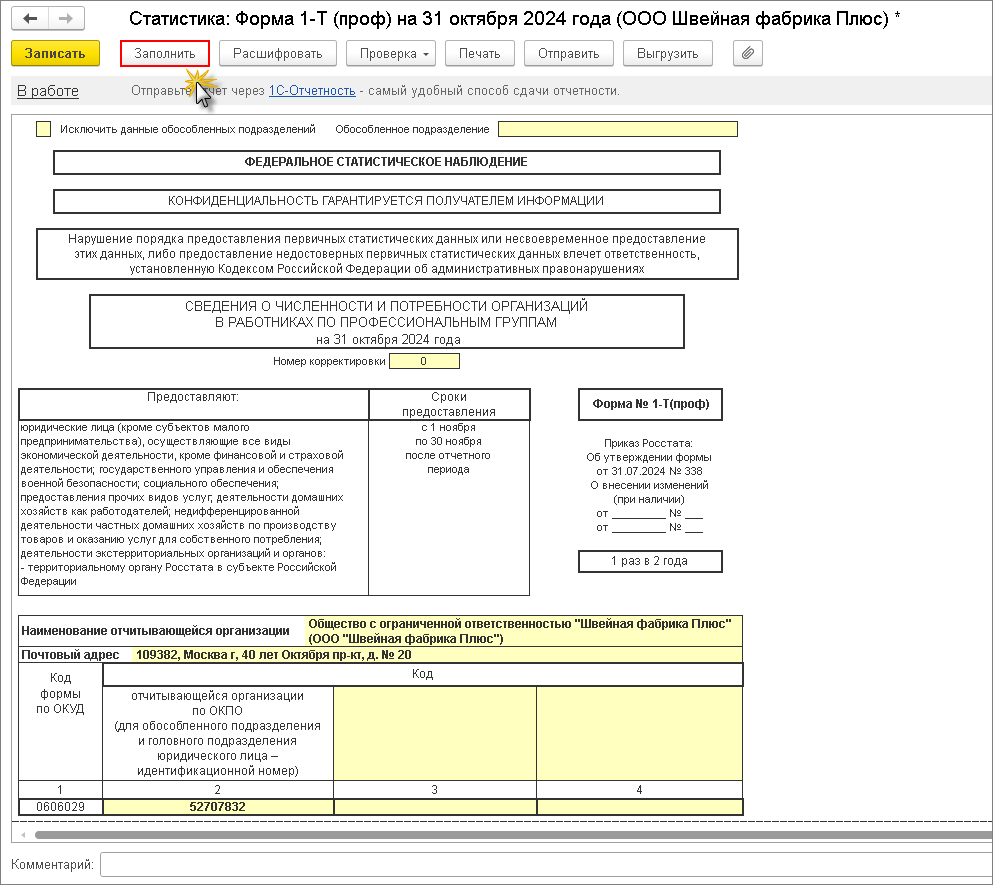The height and width of the screenshot is (885, 993).
Task: Click inside the Комментарий input field
Action: point(546,864)
